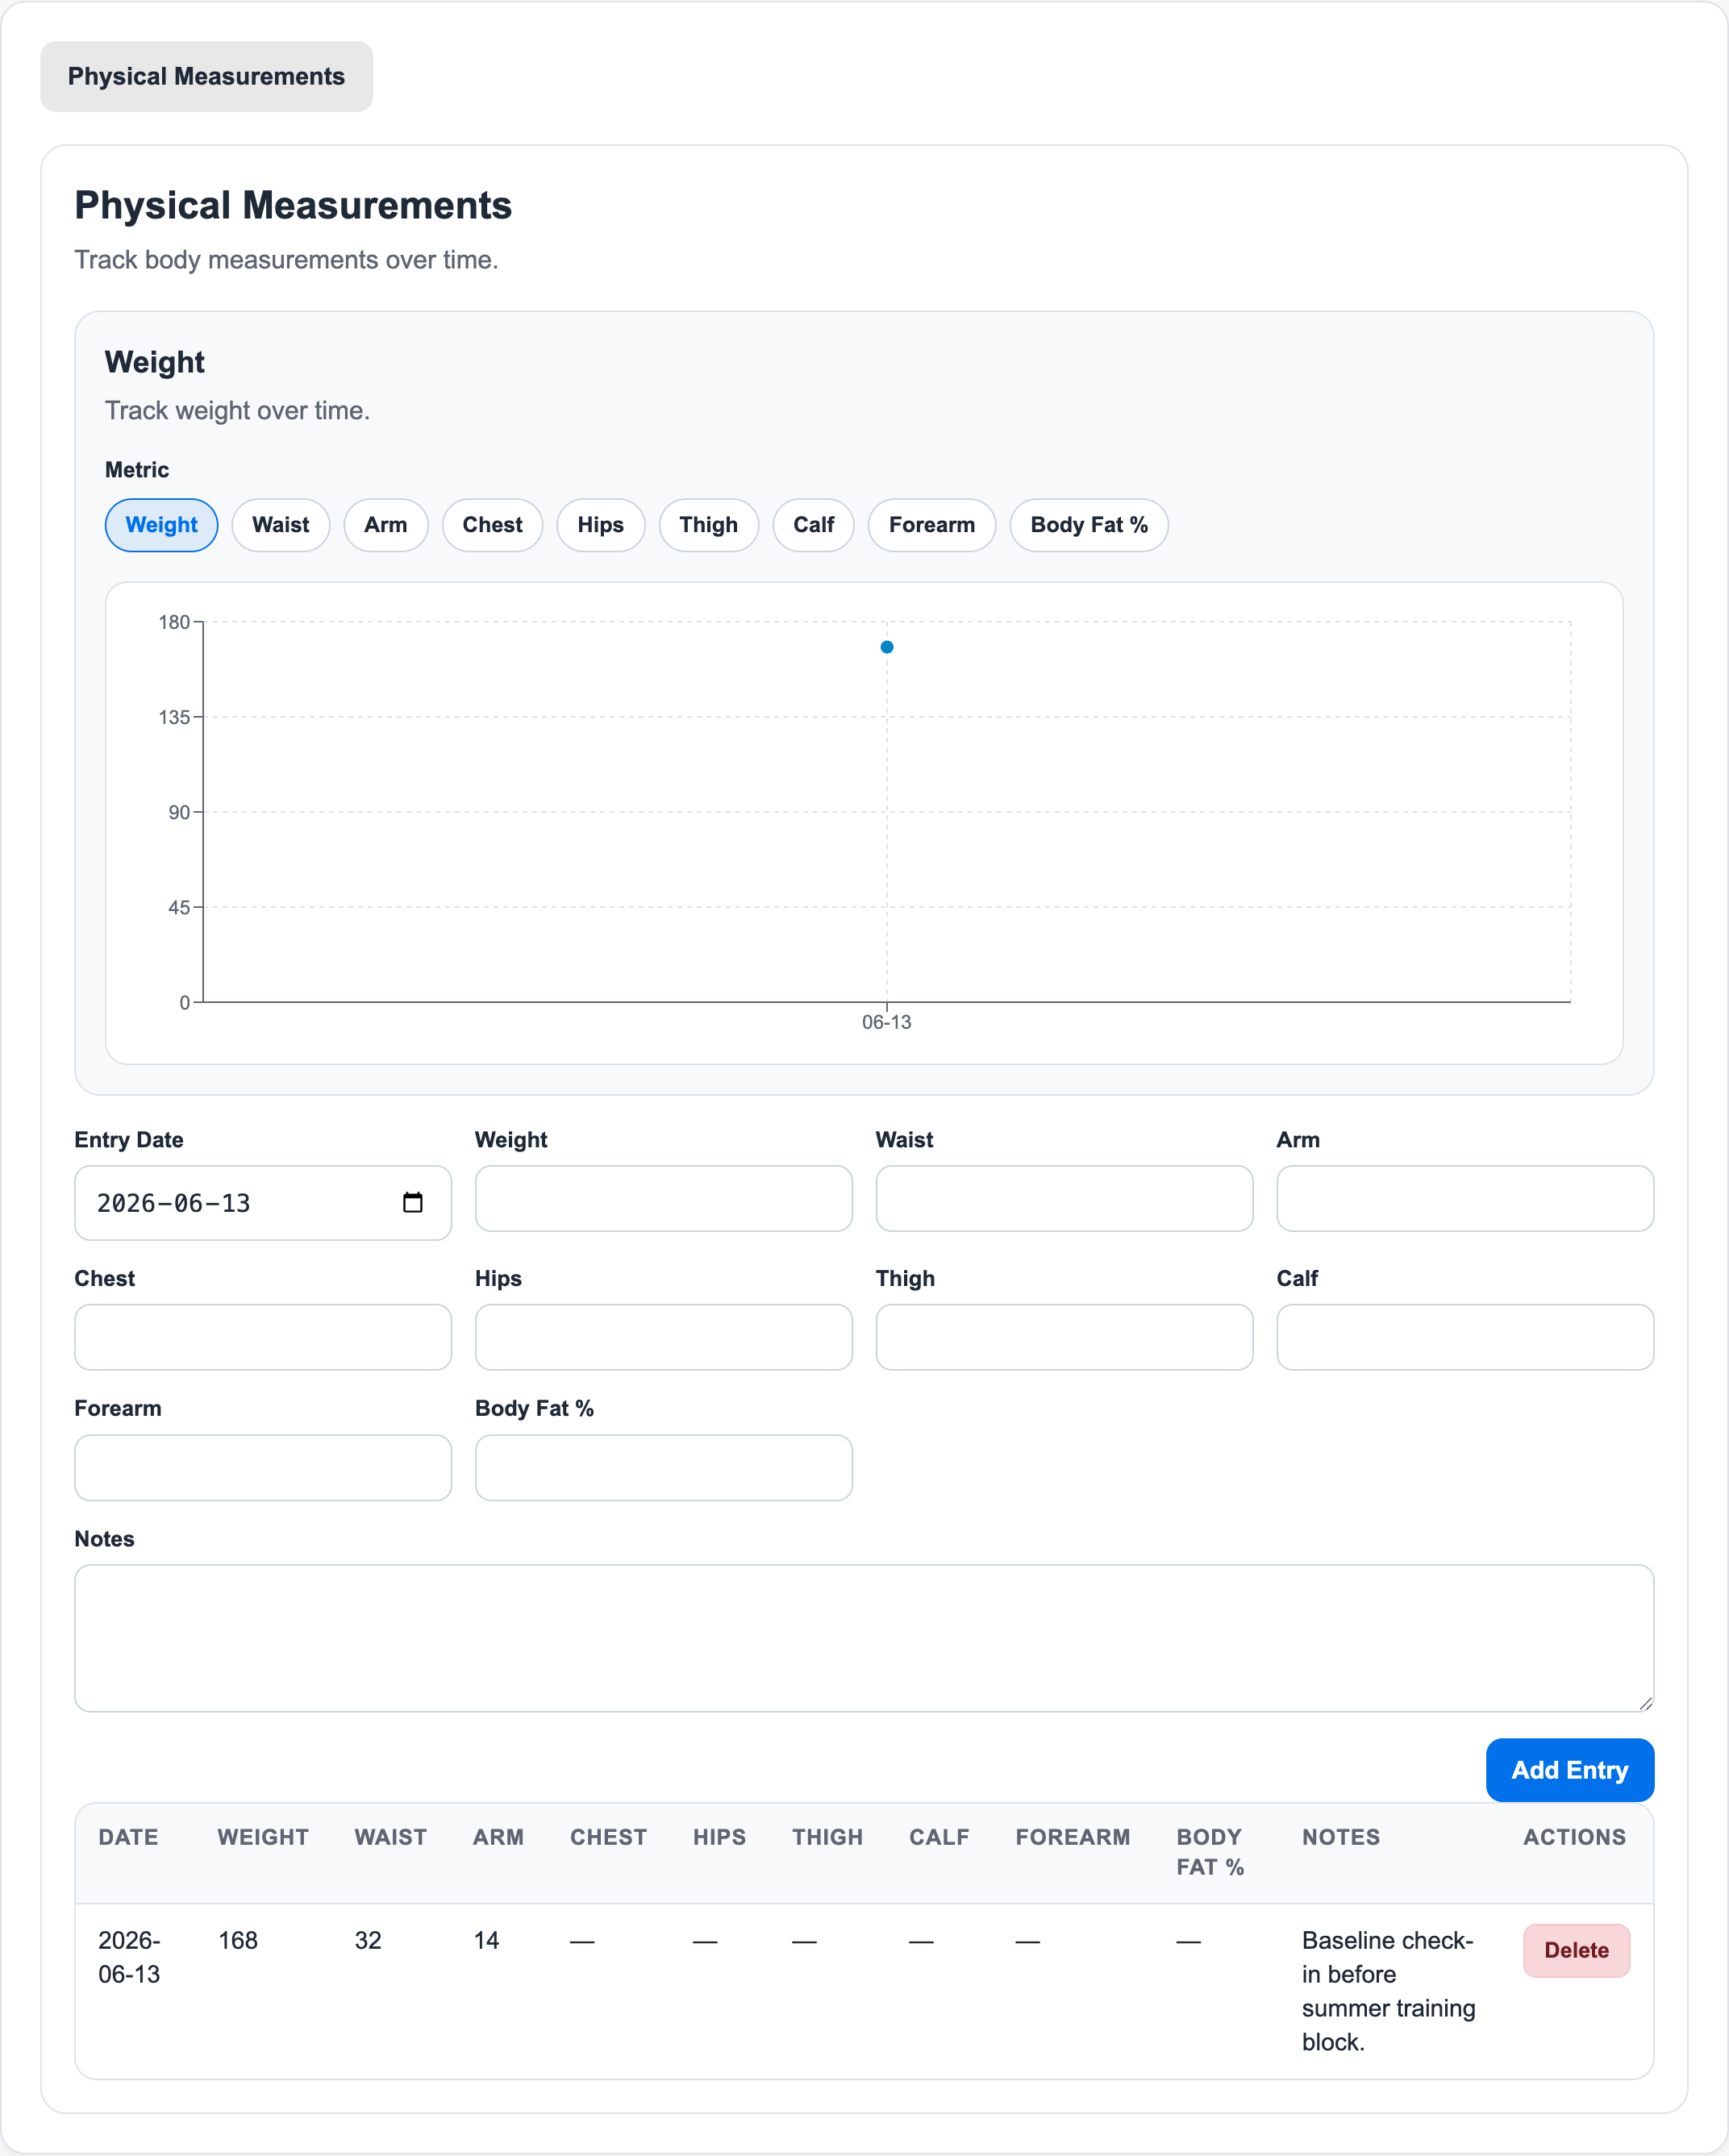Screen dimensions: 1729x2156
Task: Focus the Weight input field
Action: click(664, 1198)
